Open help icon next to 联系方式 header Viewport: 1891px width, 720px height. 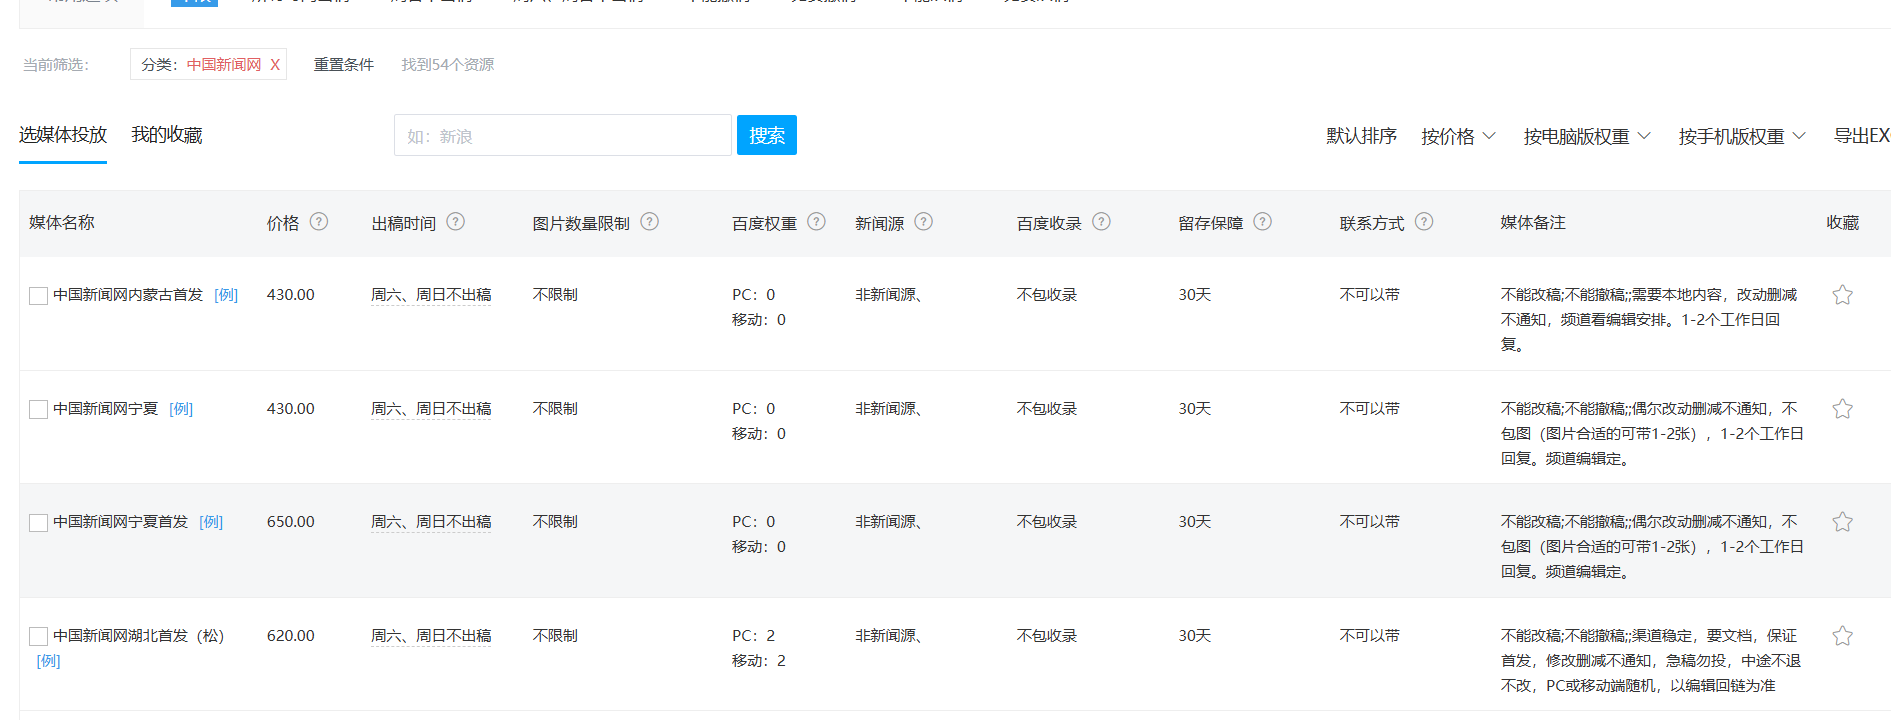pos(1425,222)
